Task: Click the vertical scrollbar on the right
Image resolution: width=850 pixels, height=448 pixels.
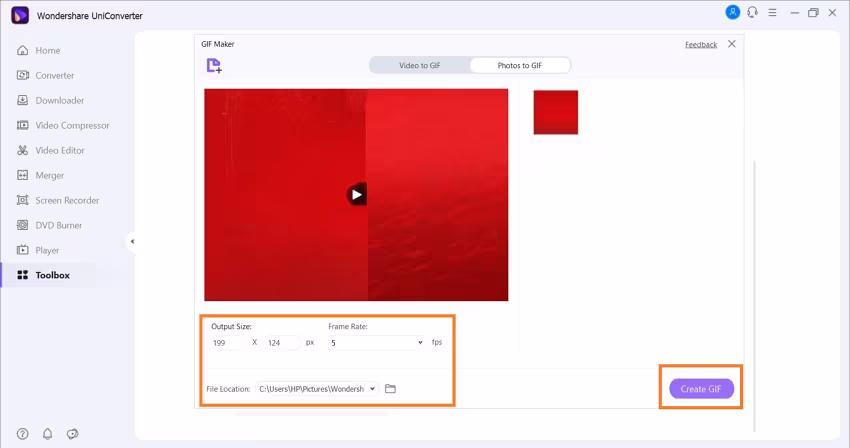Action: tap(754, 296)
